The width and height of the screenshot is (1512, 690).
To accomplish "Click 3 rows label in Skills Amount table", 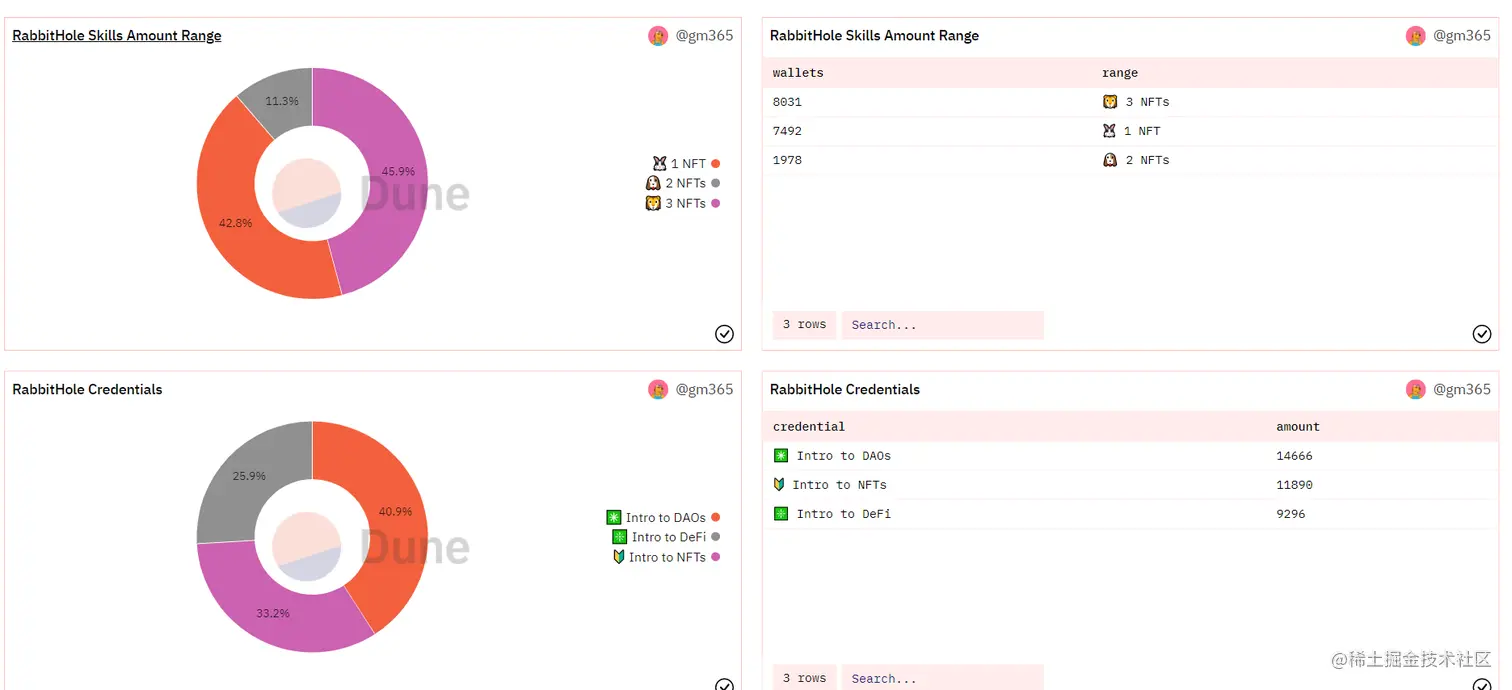I will coord(804,325).
